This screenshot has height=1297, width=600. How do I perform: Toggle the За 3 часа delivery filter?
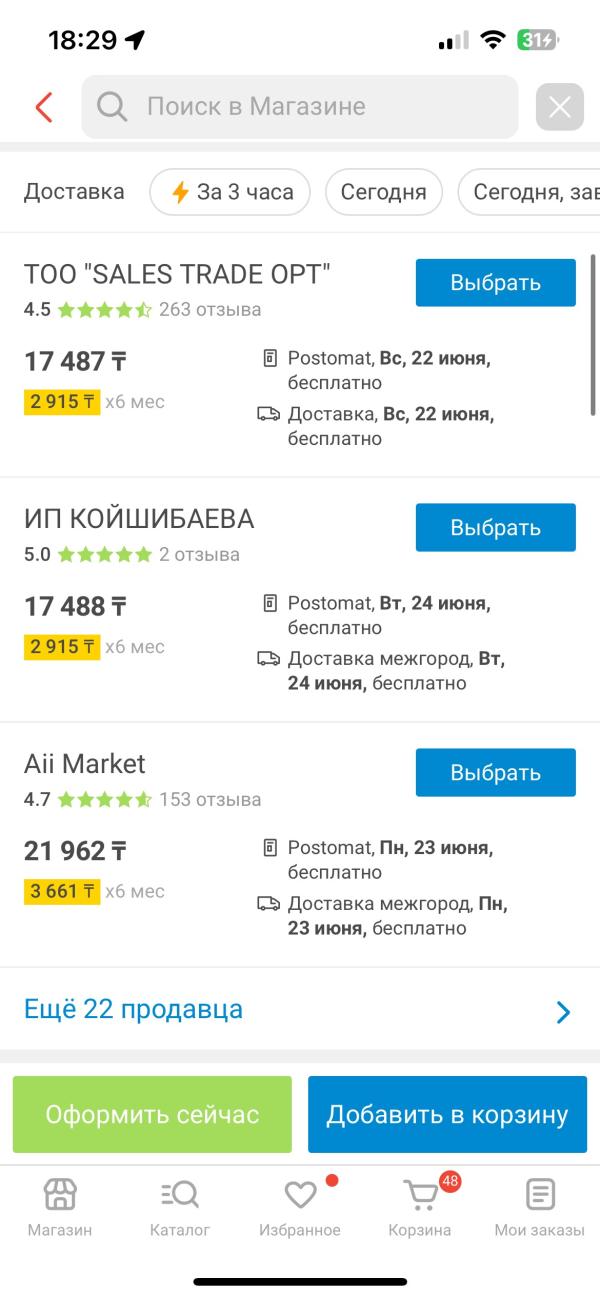[230, 192]
